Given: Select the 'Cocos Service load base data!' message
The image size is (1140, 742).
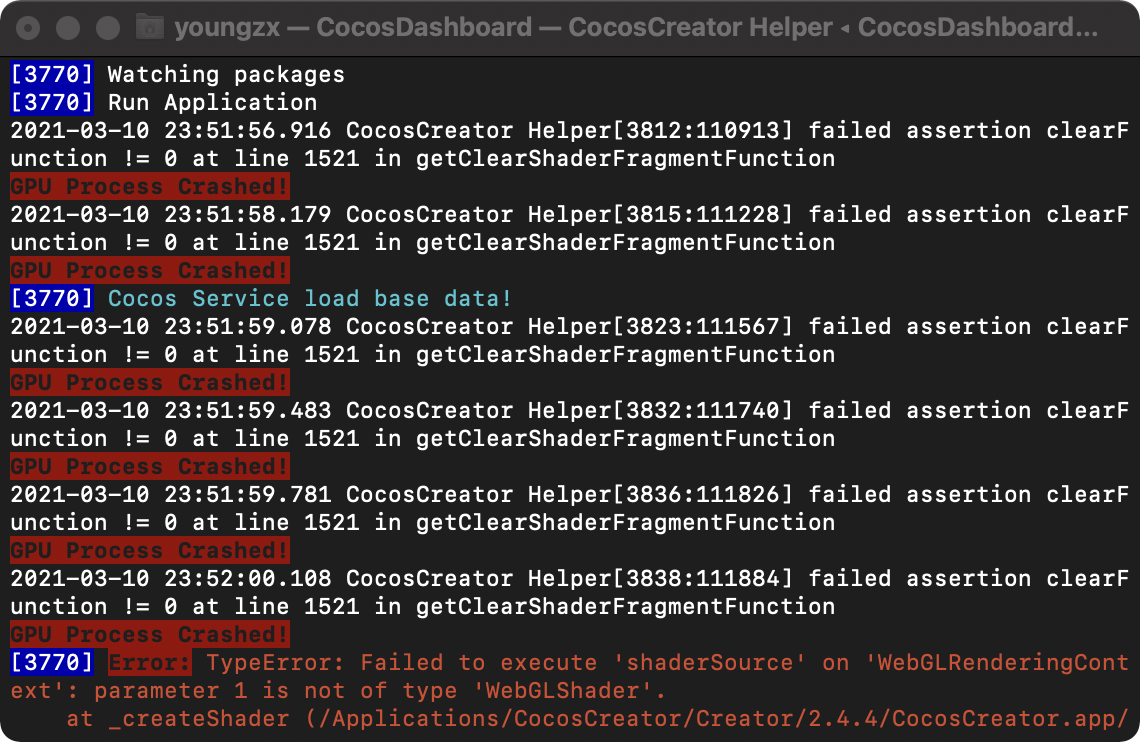Looking at the screenshot, I should pyautogui.click(x=310, y=298).
